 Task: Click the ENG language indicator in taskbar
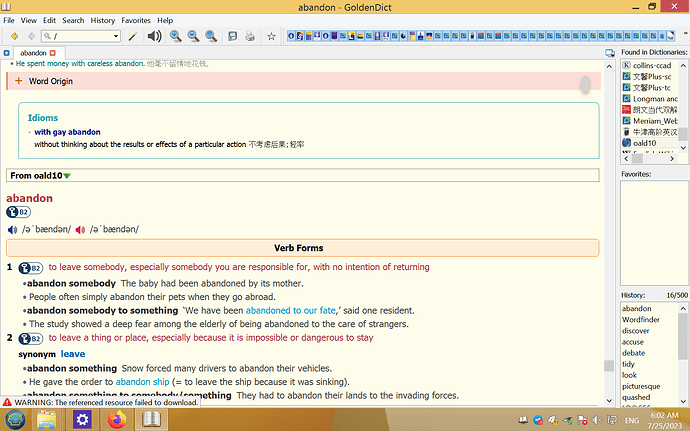(632, 420)
